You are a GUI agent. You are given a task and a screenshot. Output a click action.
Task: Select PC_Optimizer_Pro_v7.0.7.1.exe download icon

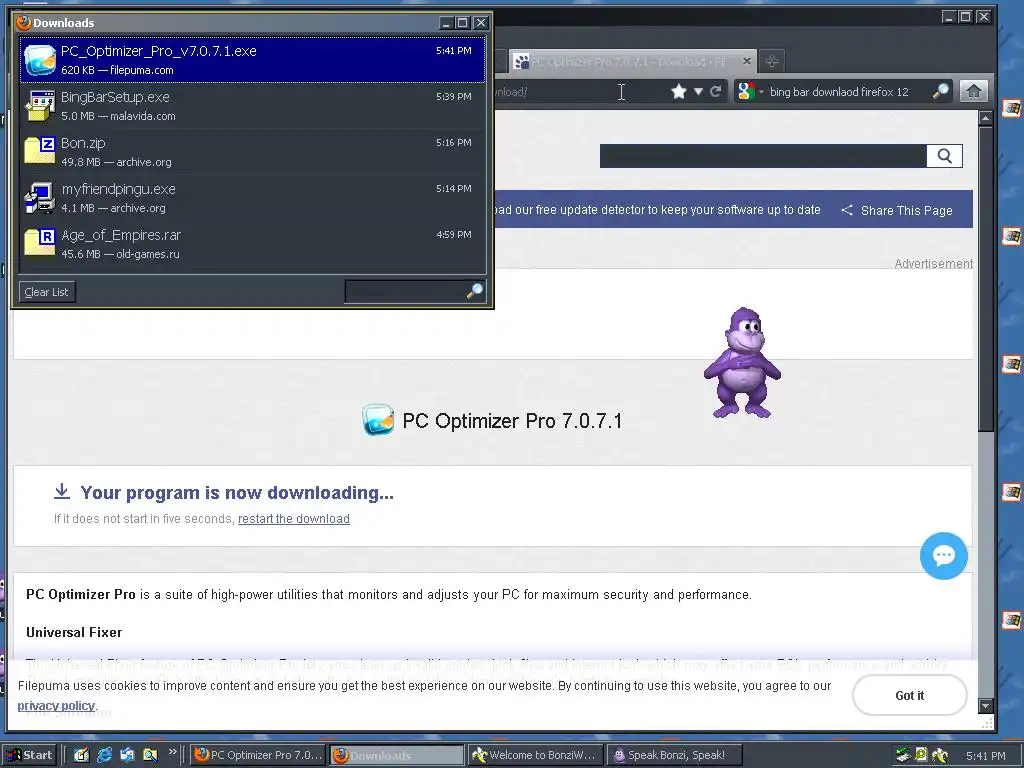[40, 60]
